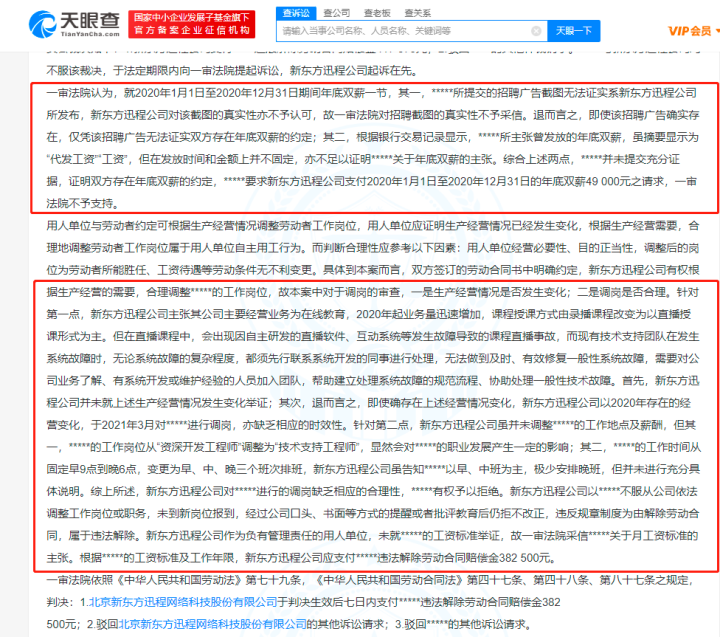Click text 3.驳回*****的其他诉讼请求。
This screenshot has width=720, height=637.
(464, 624)
